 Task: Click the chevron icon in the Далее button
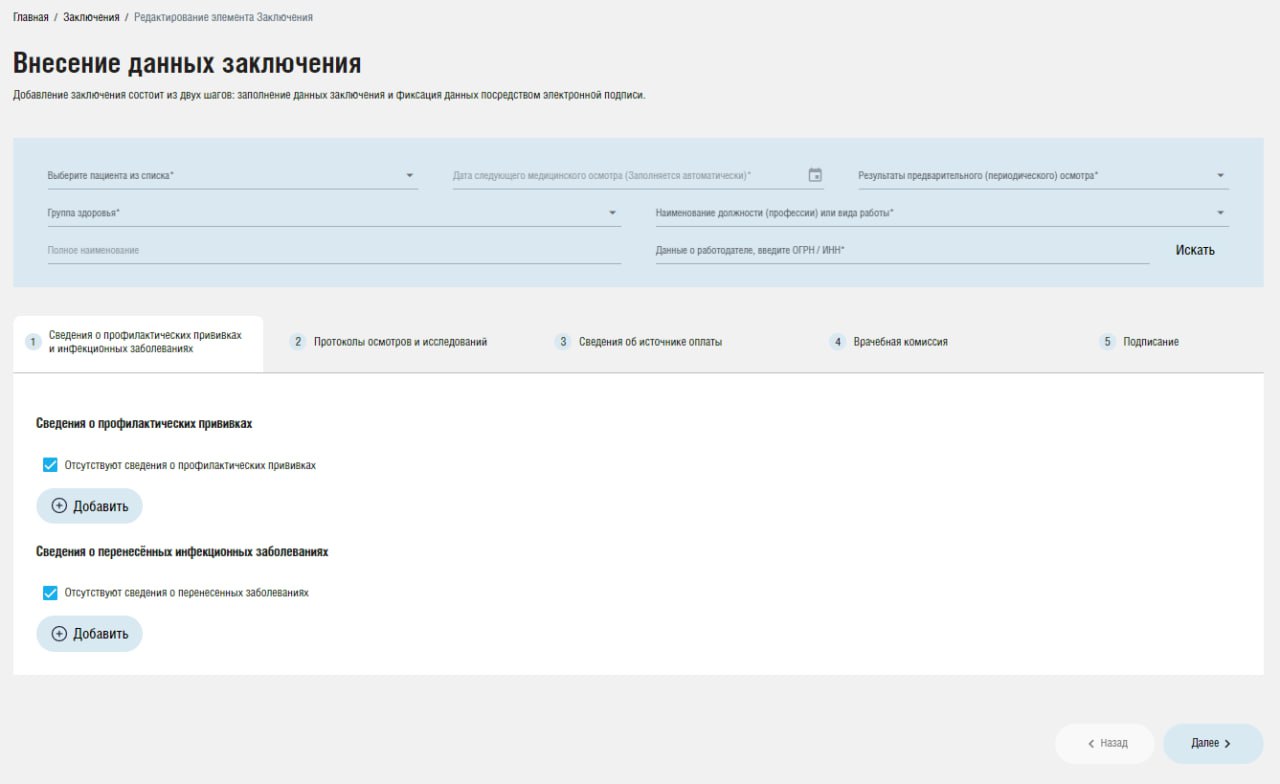pyautogui.click(x=1227, y=744)
